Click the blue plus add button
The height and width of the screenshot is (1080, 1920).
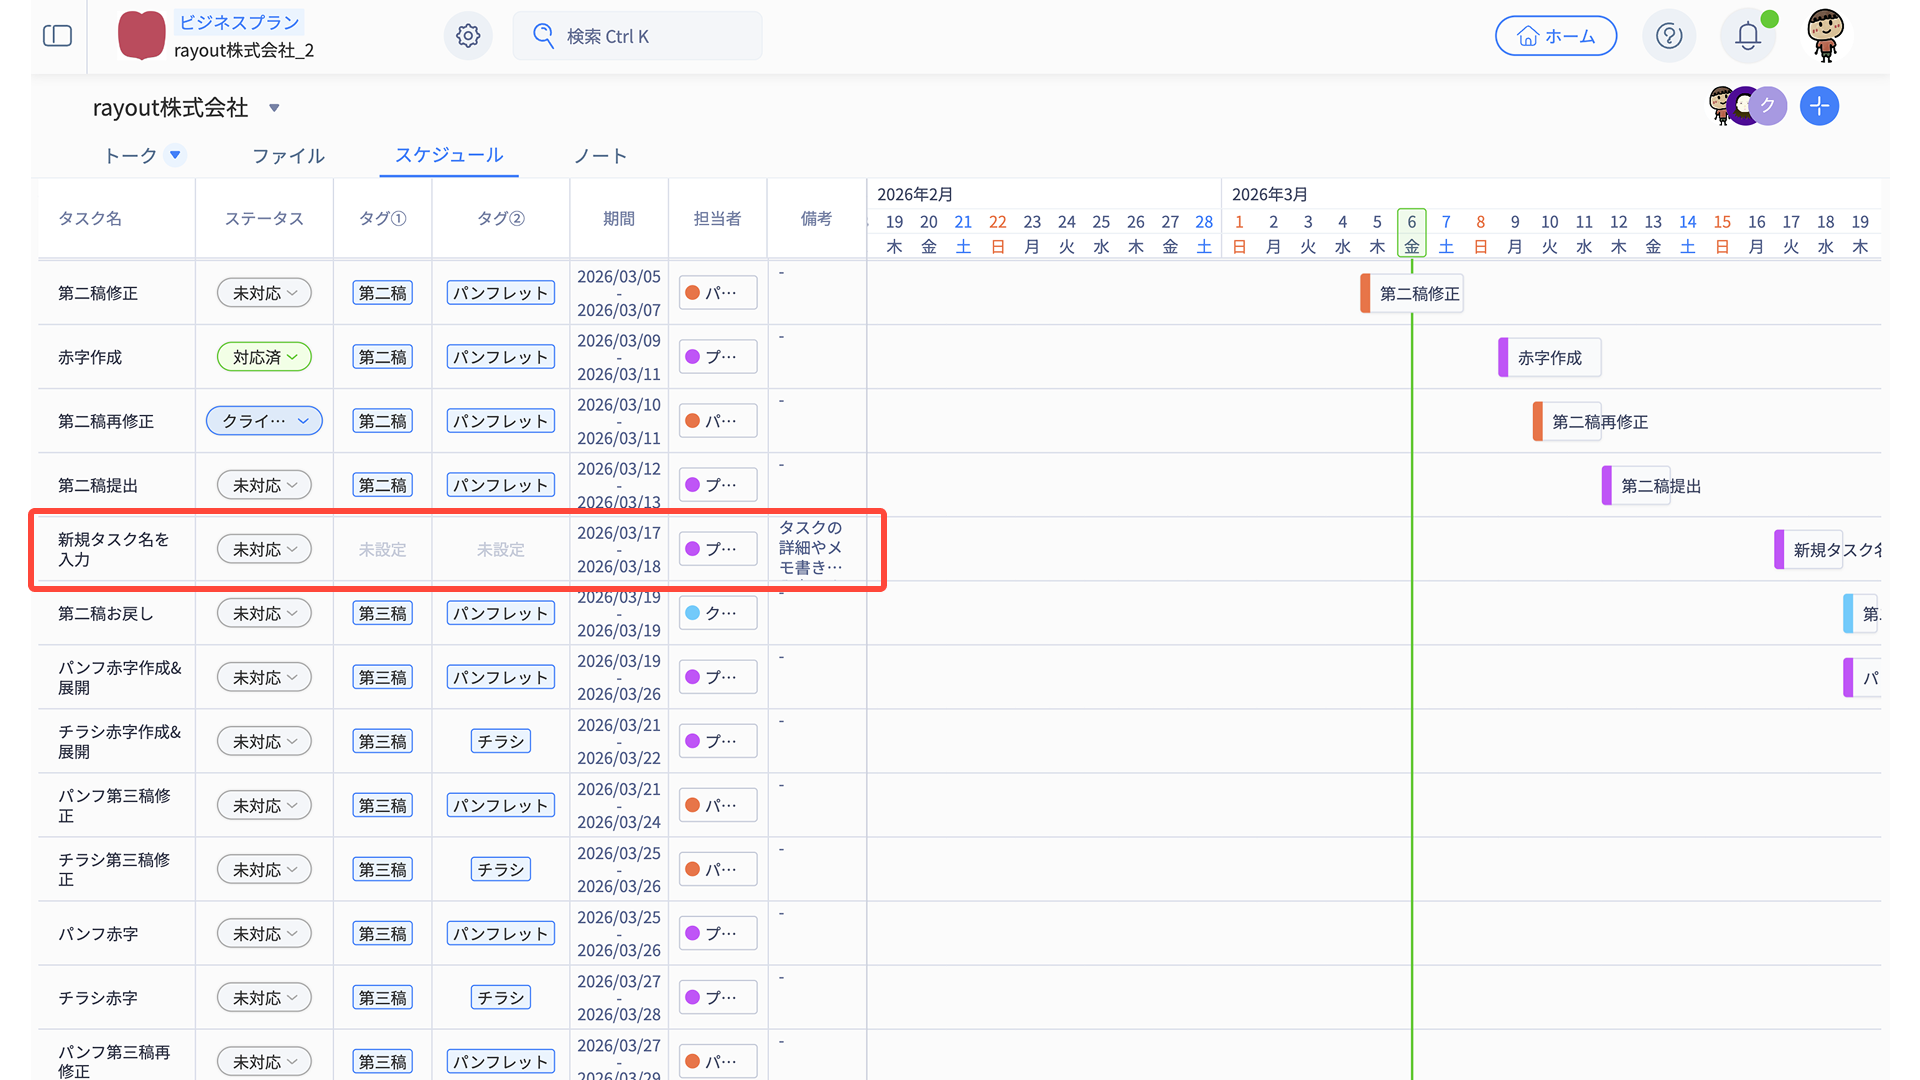click(x=1819, y=106)
